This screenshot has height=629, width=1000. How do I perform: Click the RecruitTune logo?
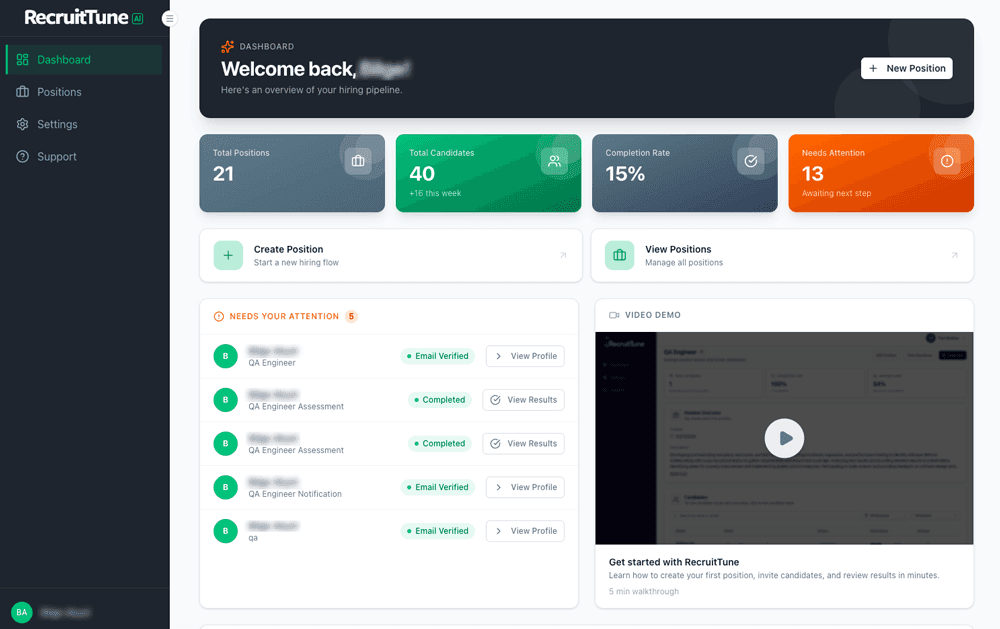point(84,18)
